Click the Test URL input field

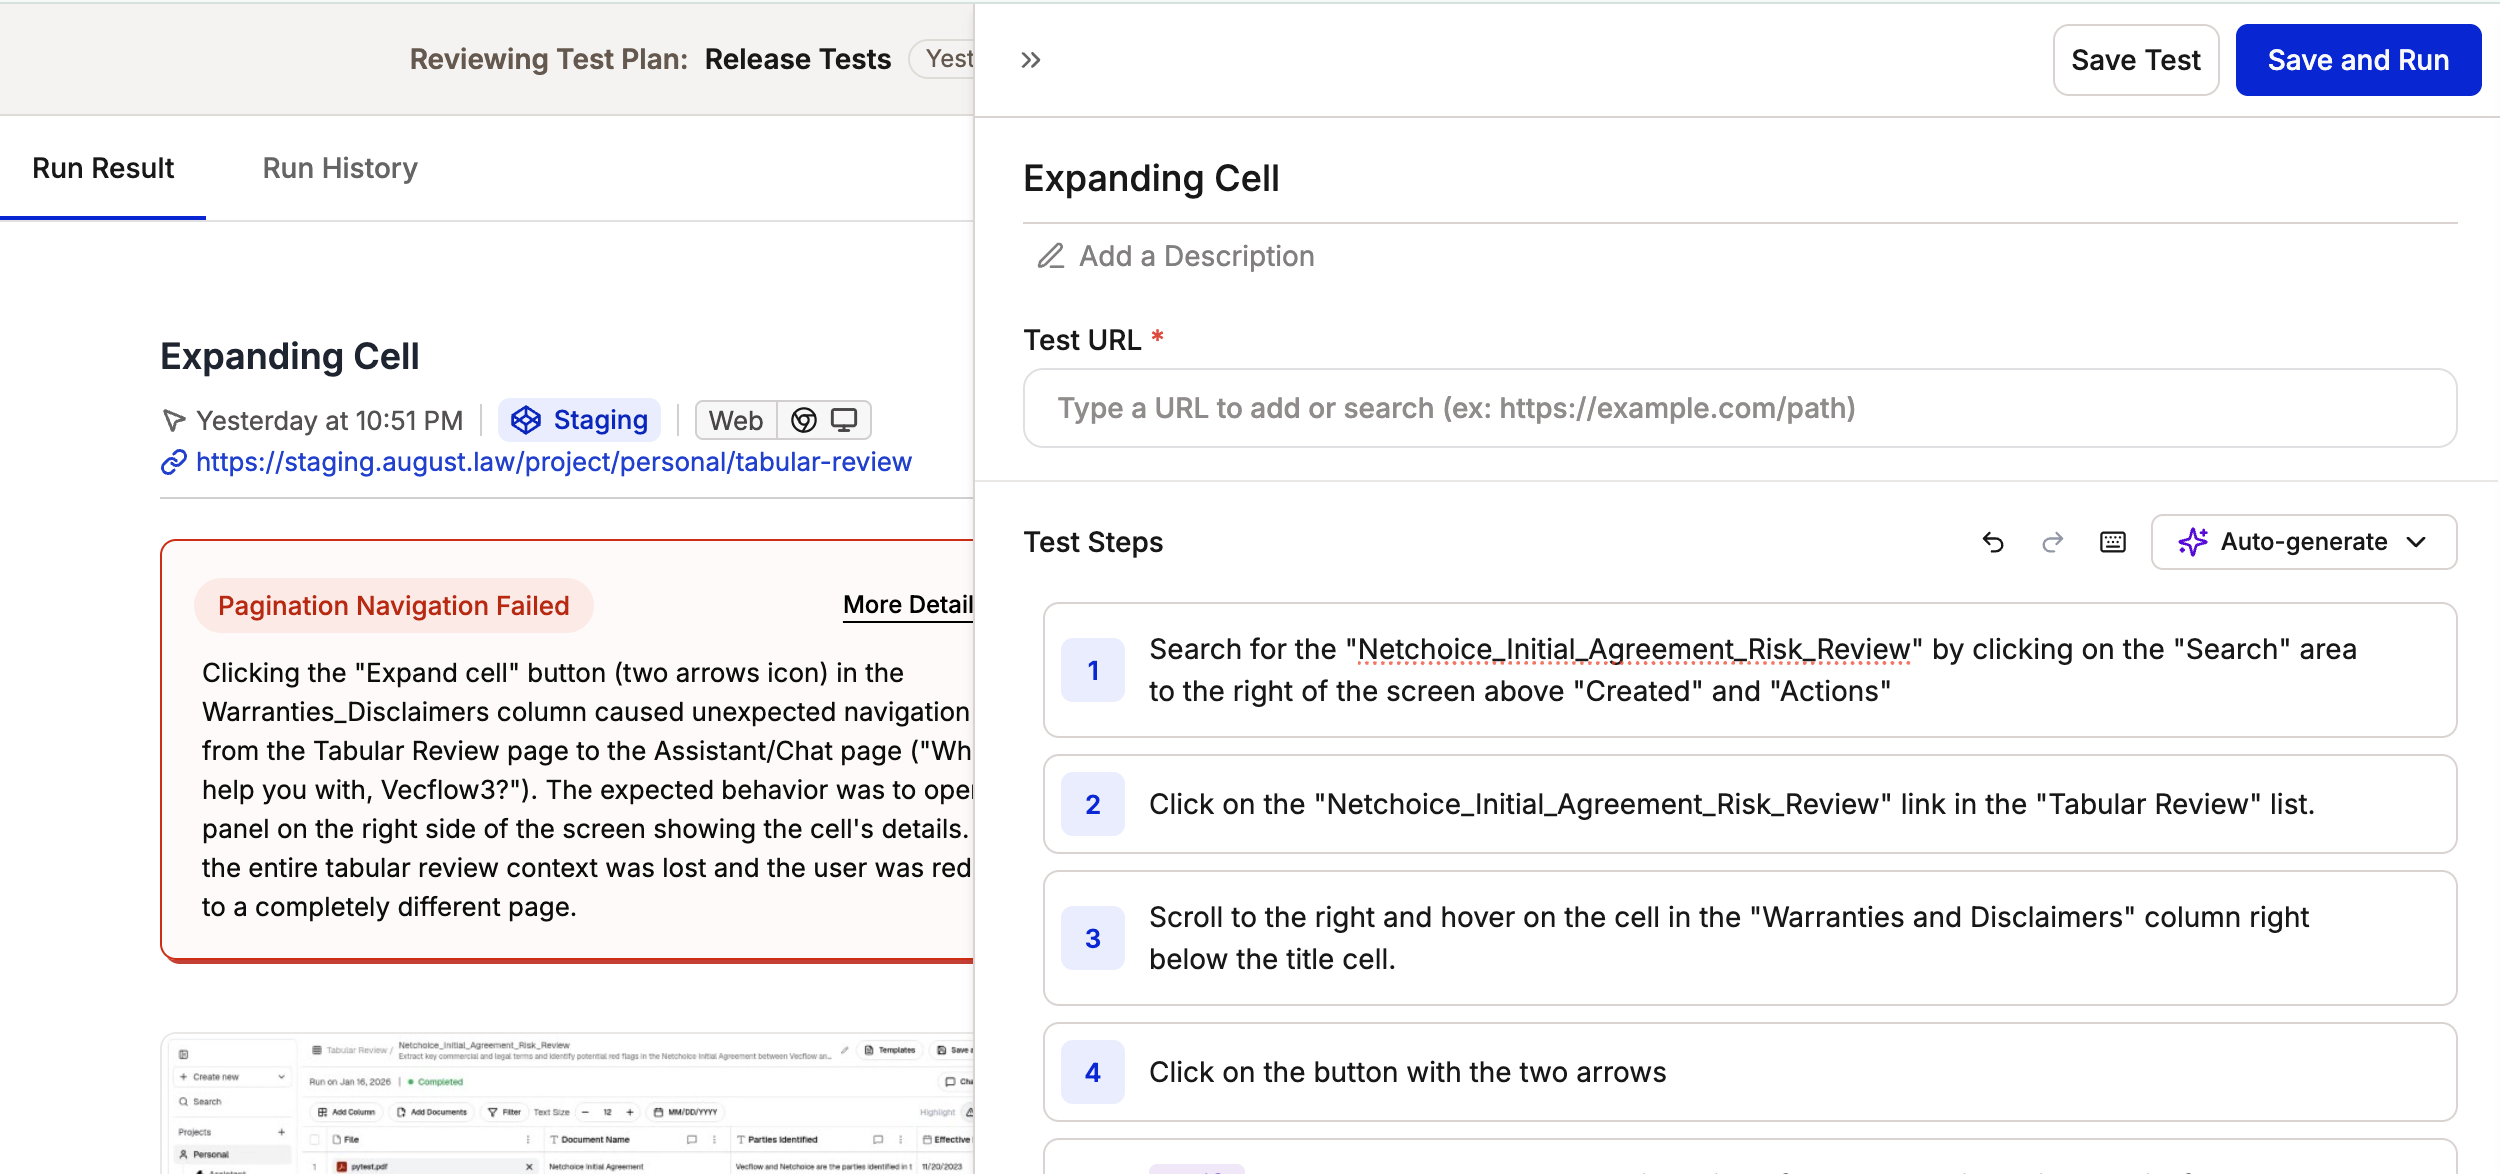1738,408
